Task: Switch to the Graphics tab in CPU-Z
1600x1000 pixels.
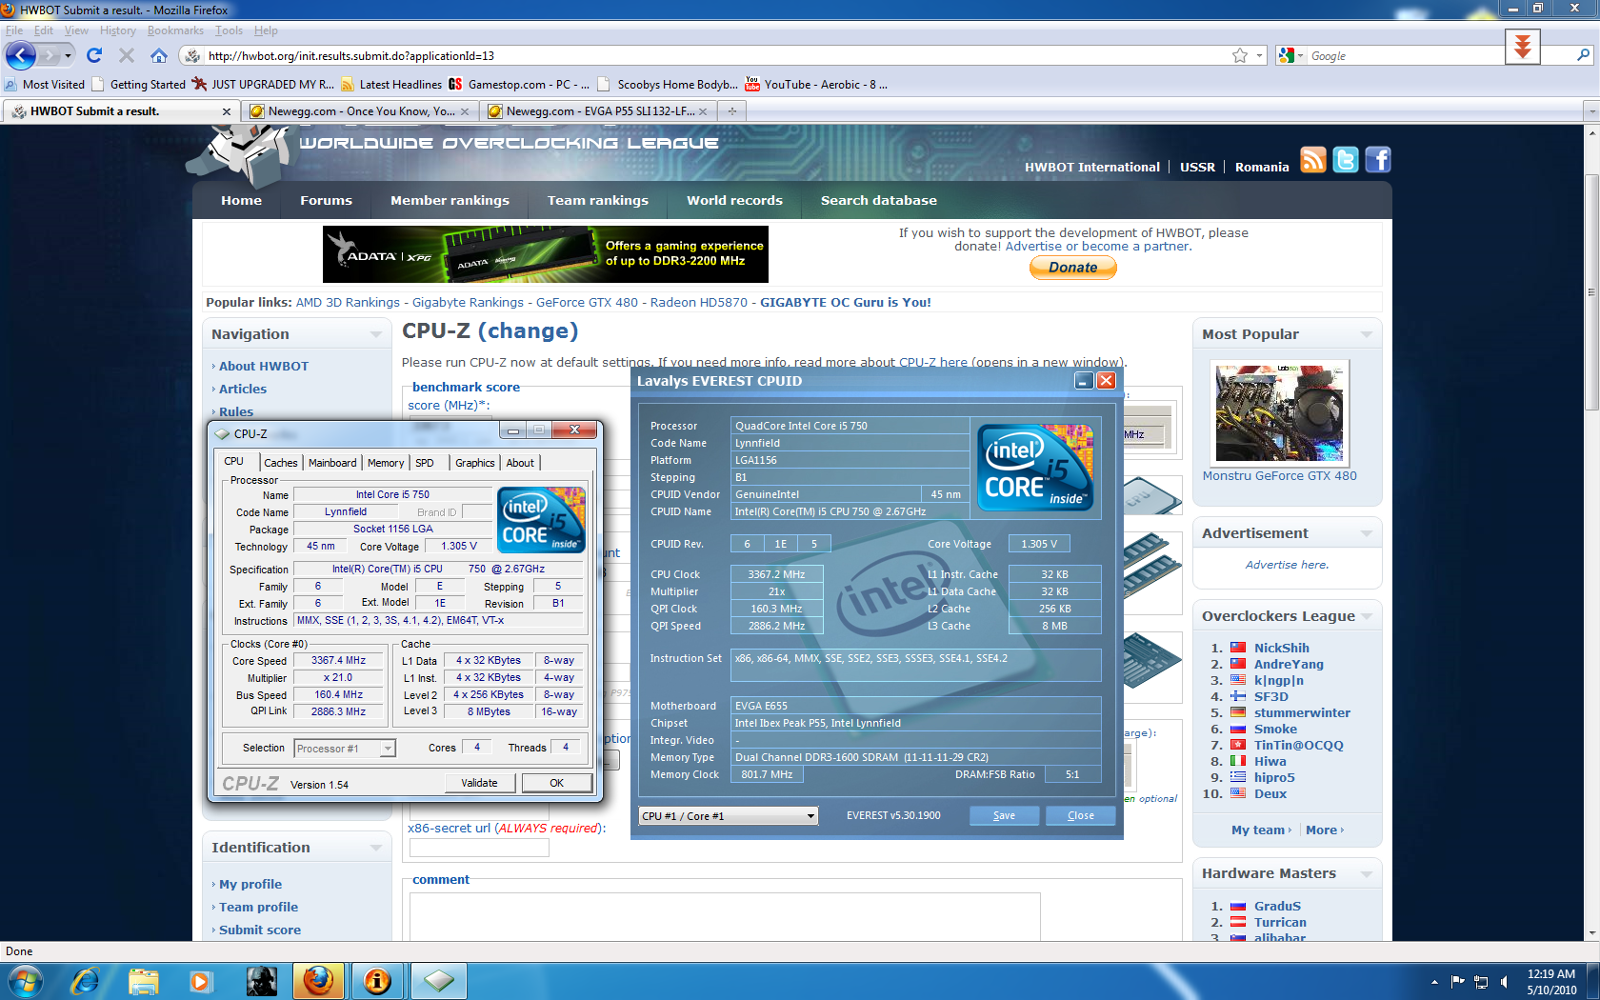Action: pyautogui.click(x=475, y=463)
